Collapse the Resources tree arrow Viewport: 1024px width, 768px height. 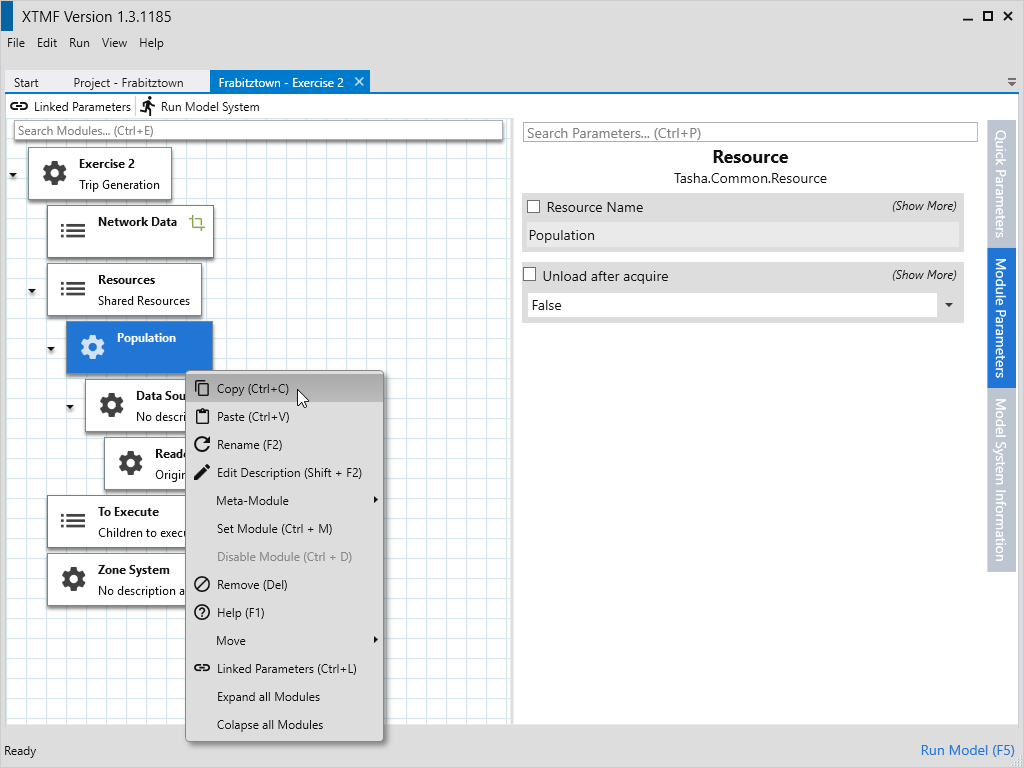pyautogui.click(x=32, y=291)
